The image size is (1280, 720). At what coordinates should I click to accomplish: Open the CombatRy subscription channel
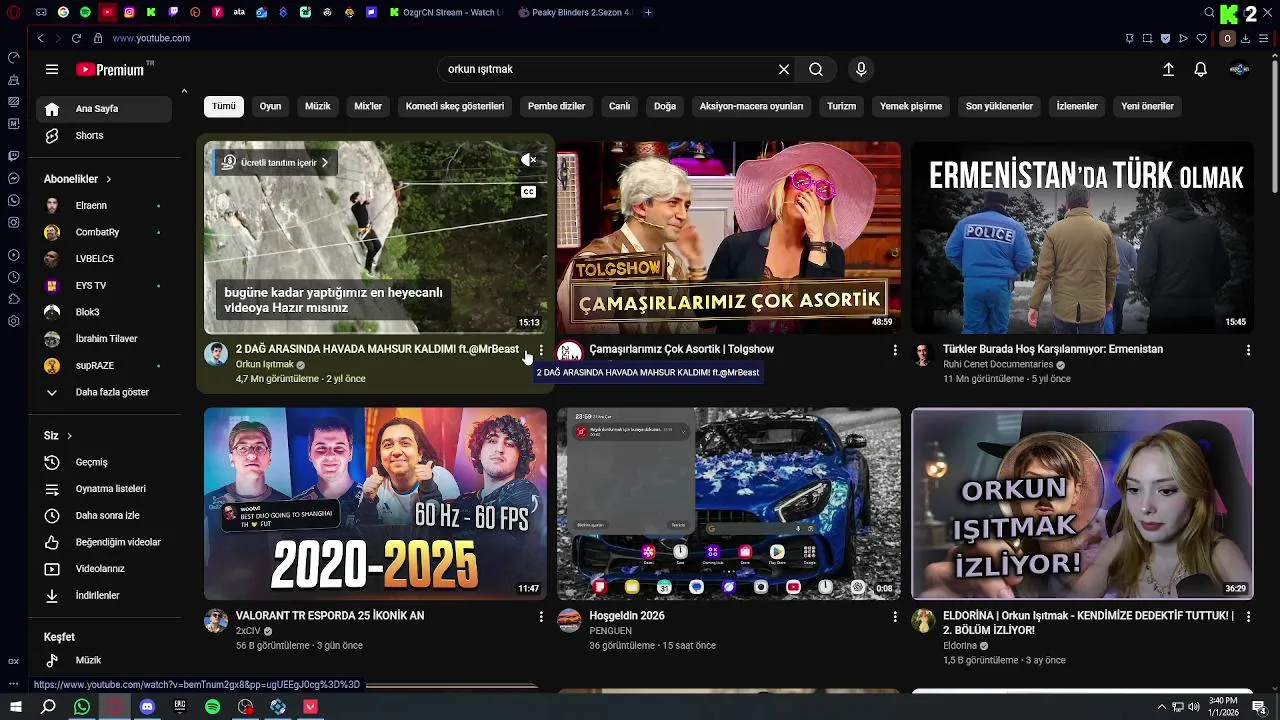(104, 232)
